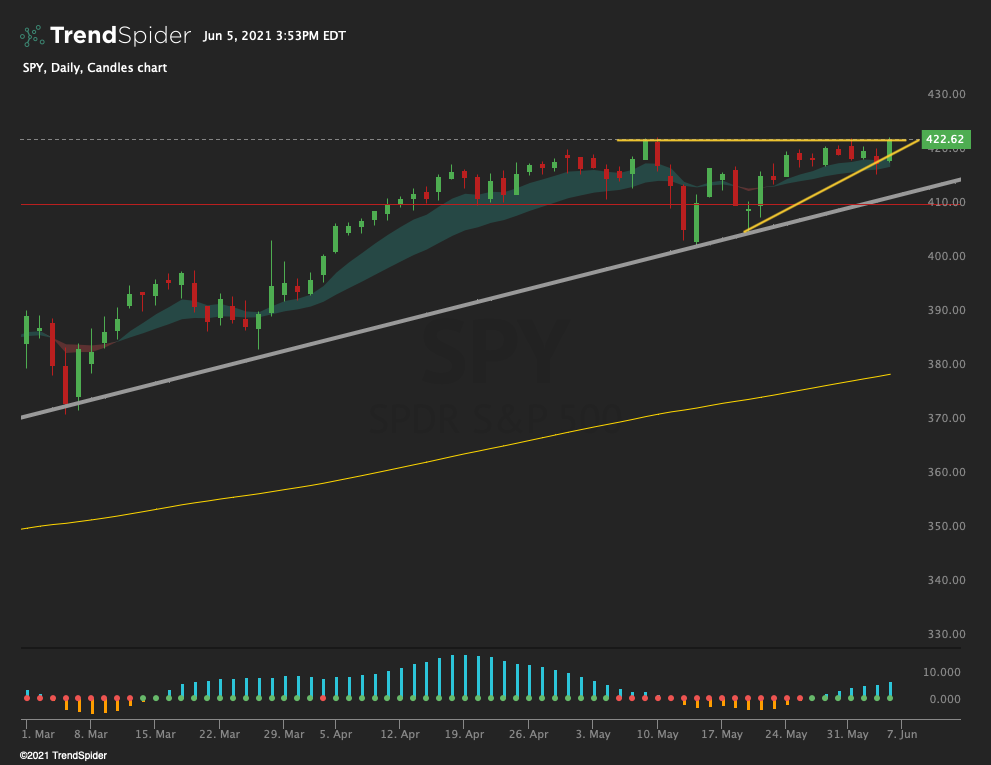Screen dimensions: 991x765
Task: Select the 360.00 price axis label
Action: [x=946, y=472]
